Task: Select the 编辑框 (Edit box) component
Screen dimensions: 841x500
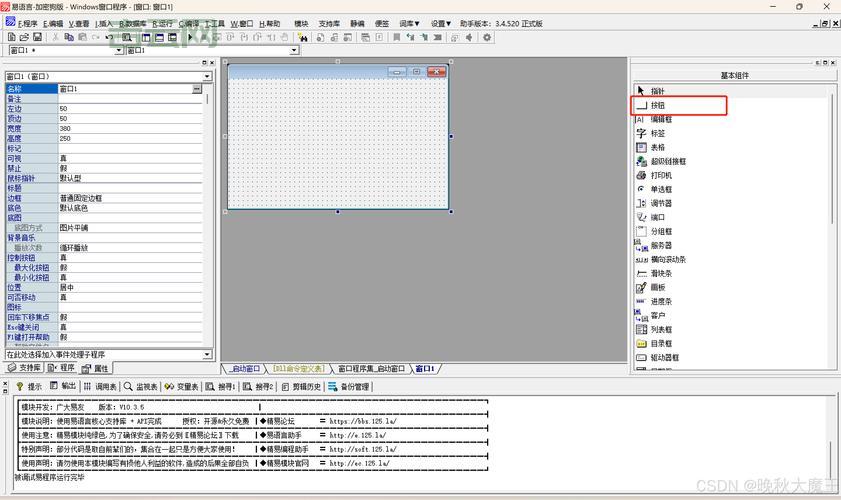Action: (x=661, y=119)
